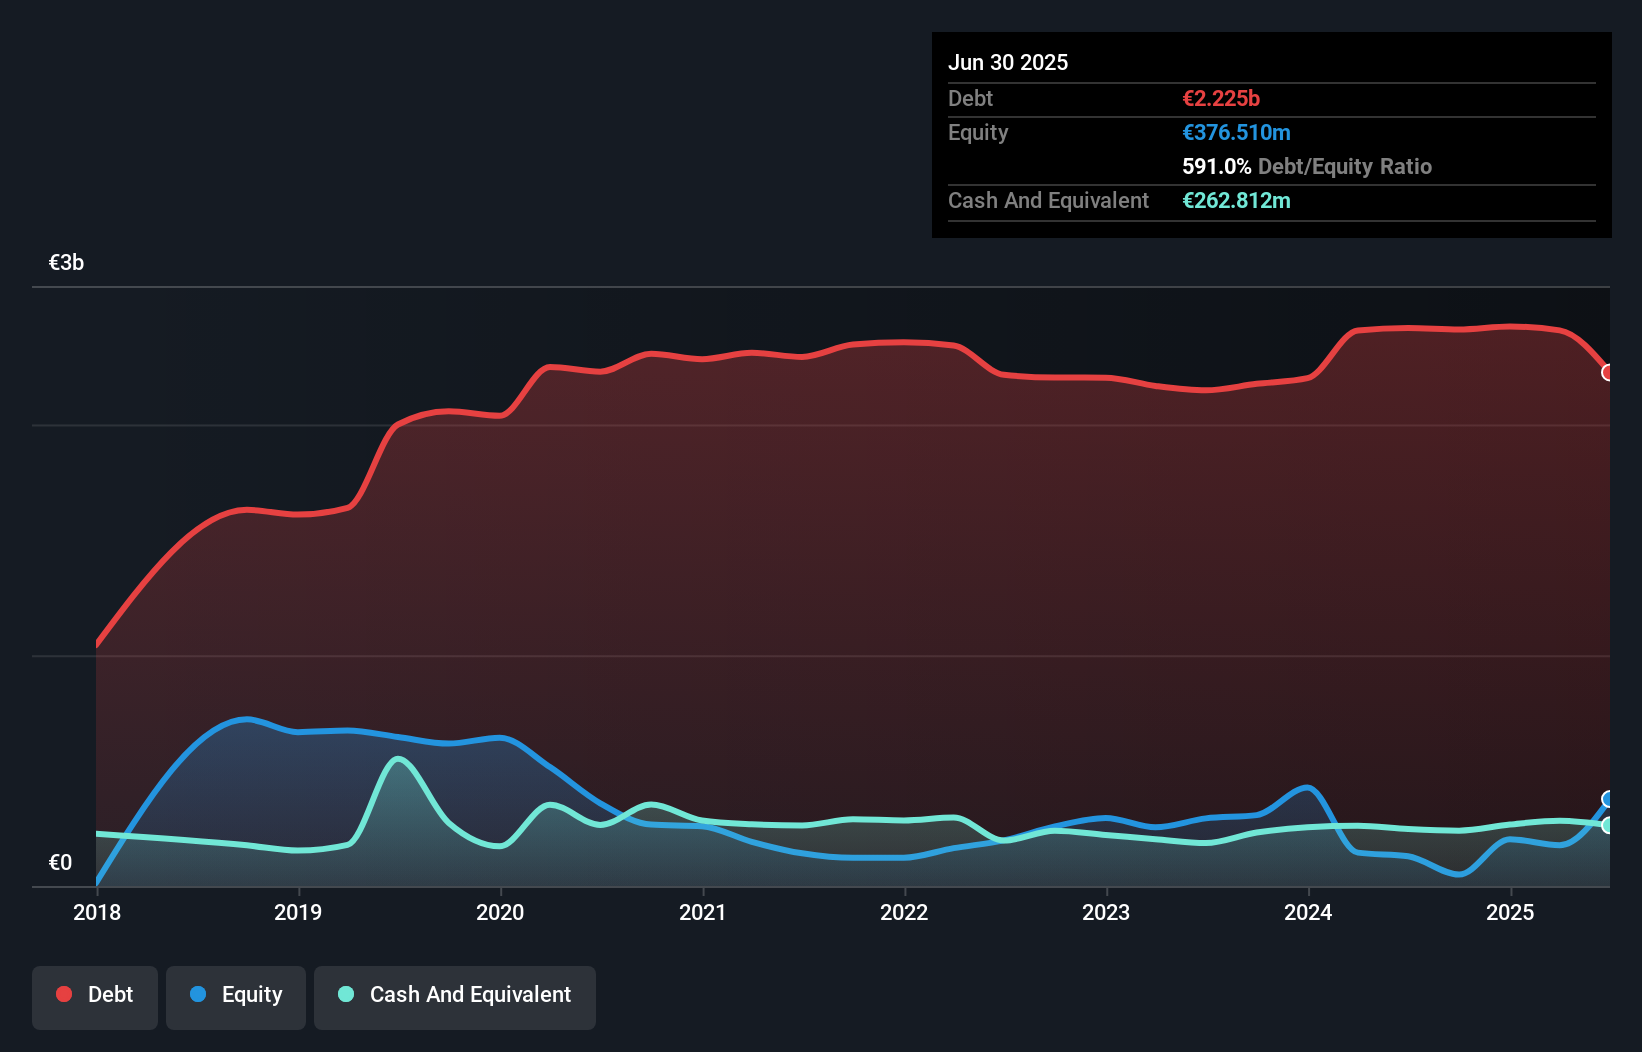Toggle the Equity series visibility

[x=235, y=995]
